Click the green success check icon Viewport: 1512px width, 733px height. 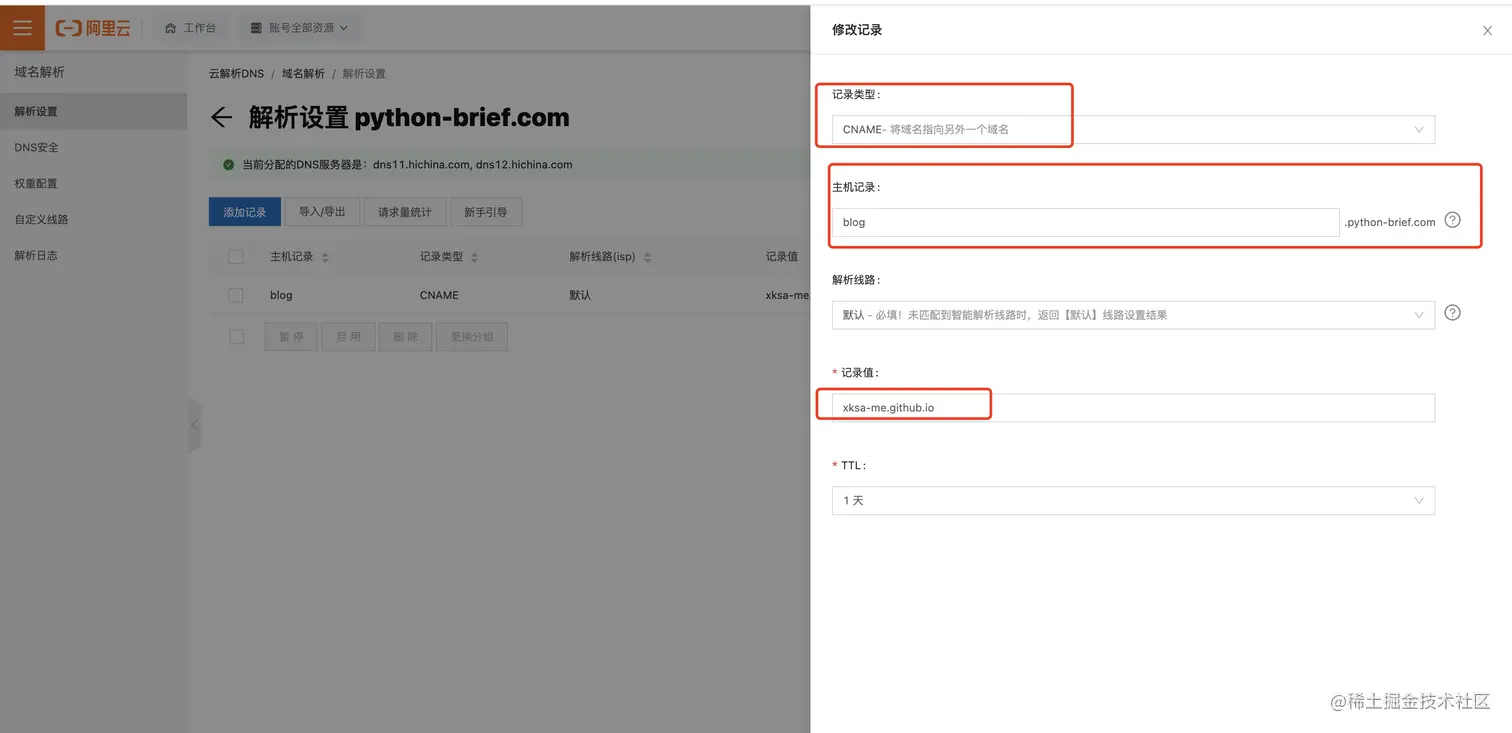click(x=229, y=164)
